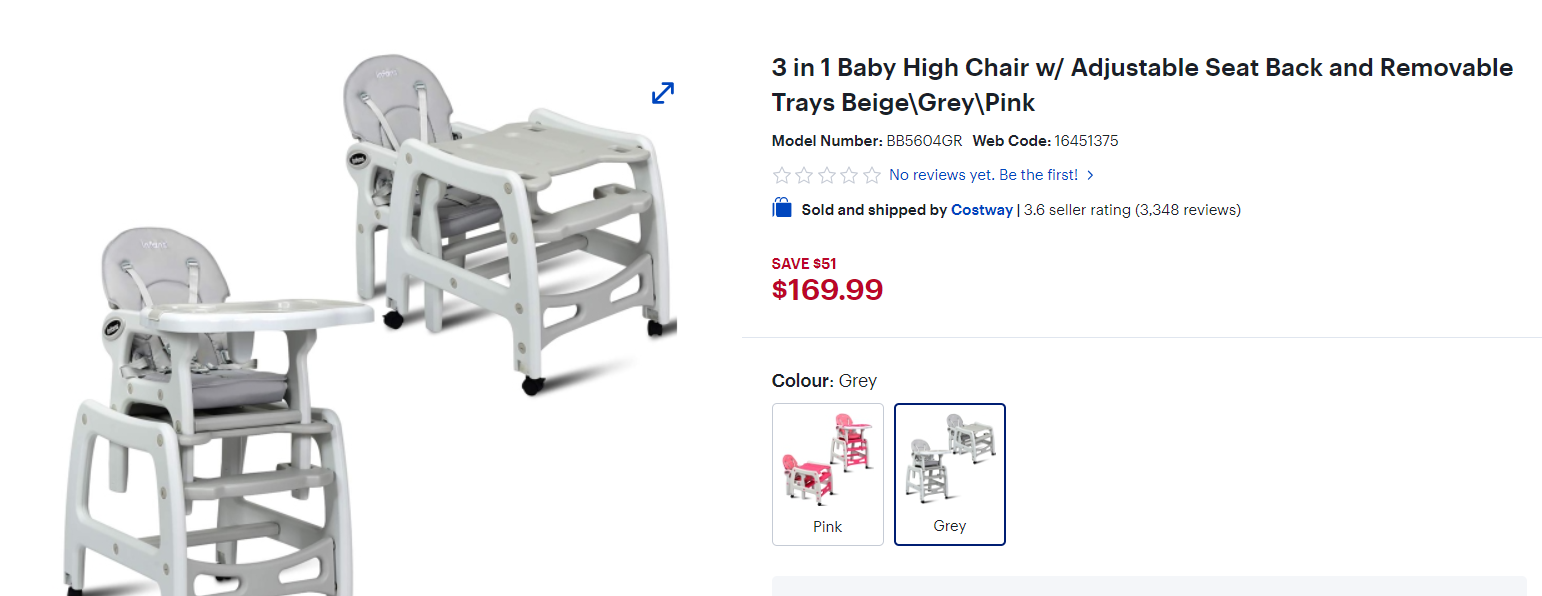The height and width of the screenshot is (596, 1542).
Task: Visit the Costway seller page link
Action: click(981, 210)
